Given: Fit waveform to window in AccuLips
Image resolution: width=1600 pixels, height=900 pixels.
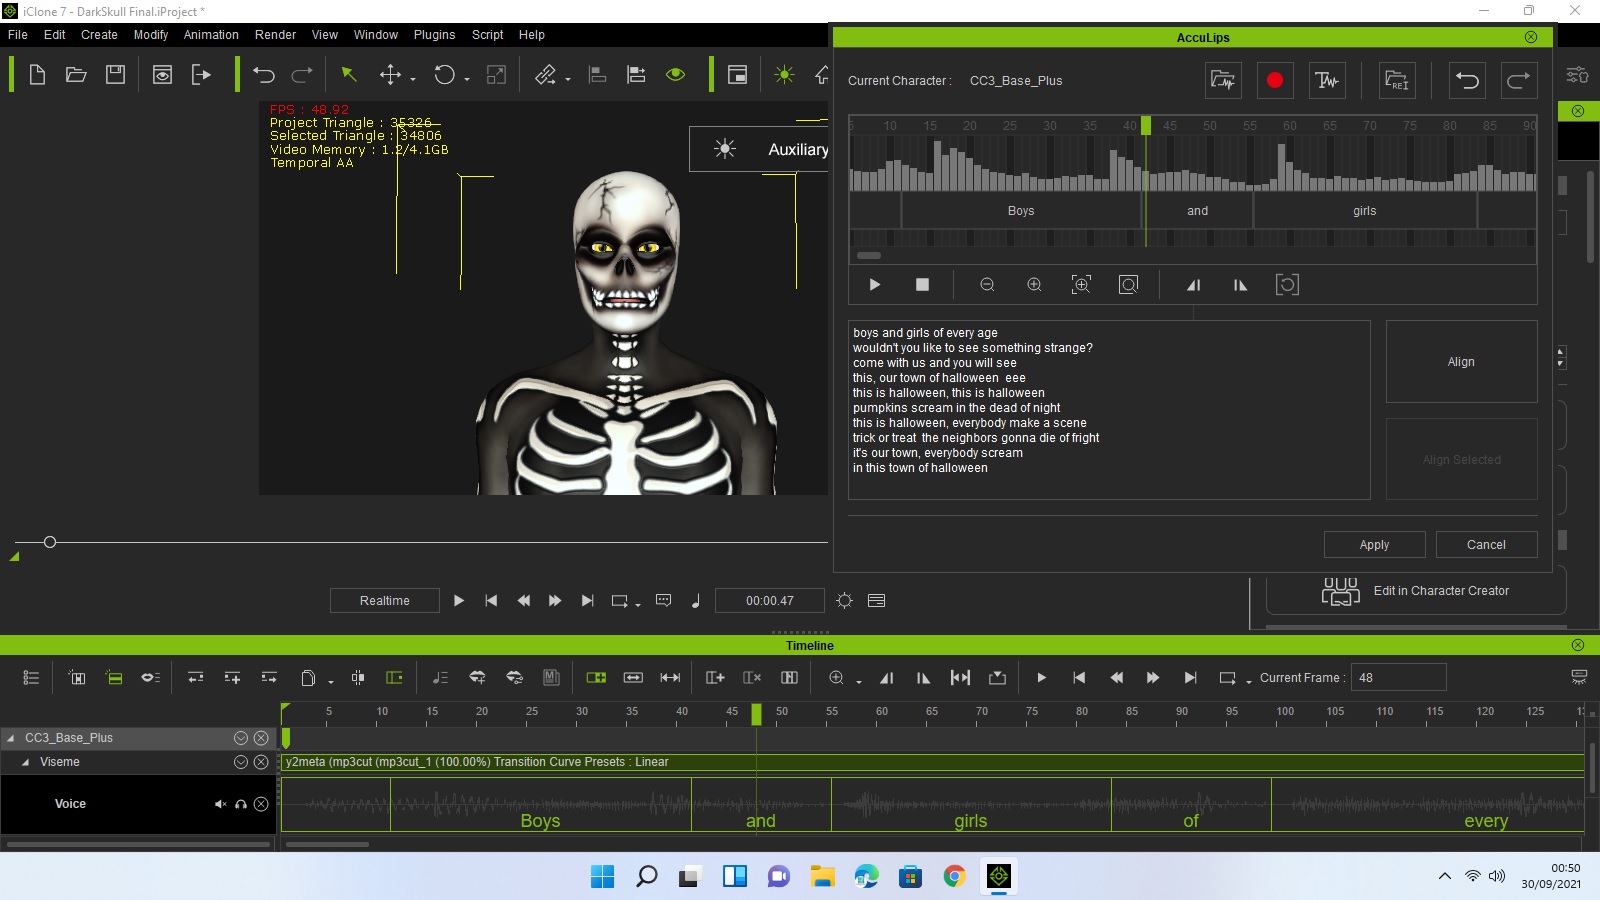Looking at the screenshot, I should pyautogui.click(x=1128, y=285).
